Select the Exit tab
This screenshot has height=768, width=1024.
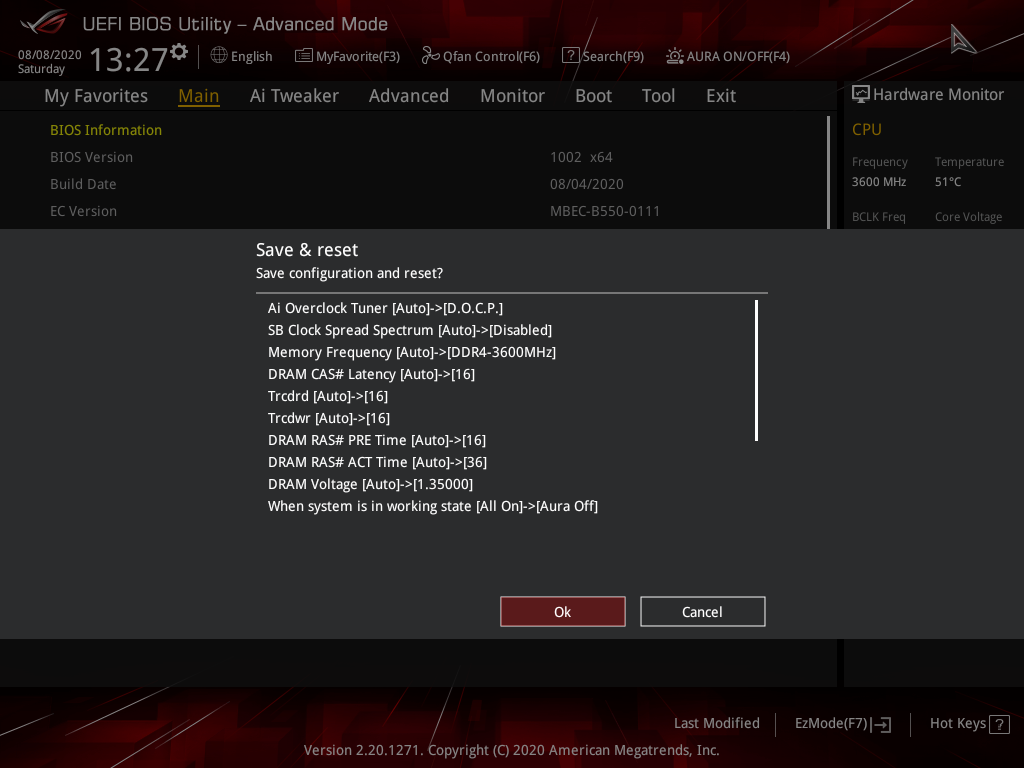click(721, 96)
